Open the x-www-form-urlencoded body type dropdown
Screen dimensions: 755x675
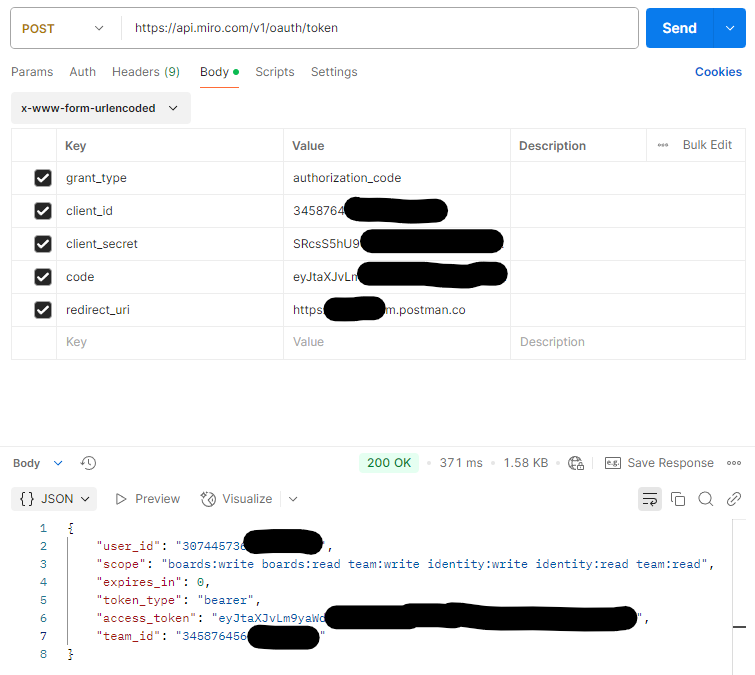click(101, 108)
